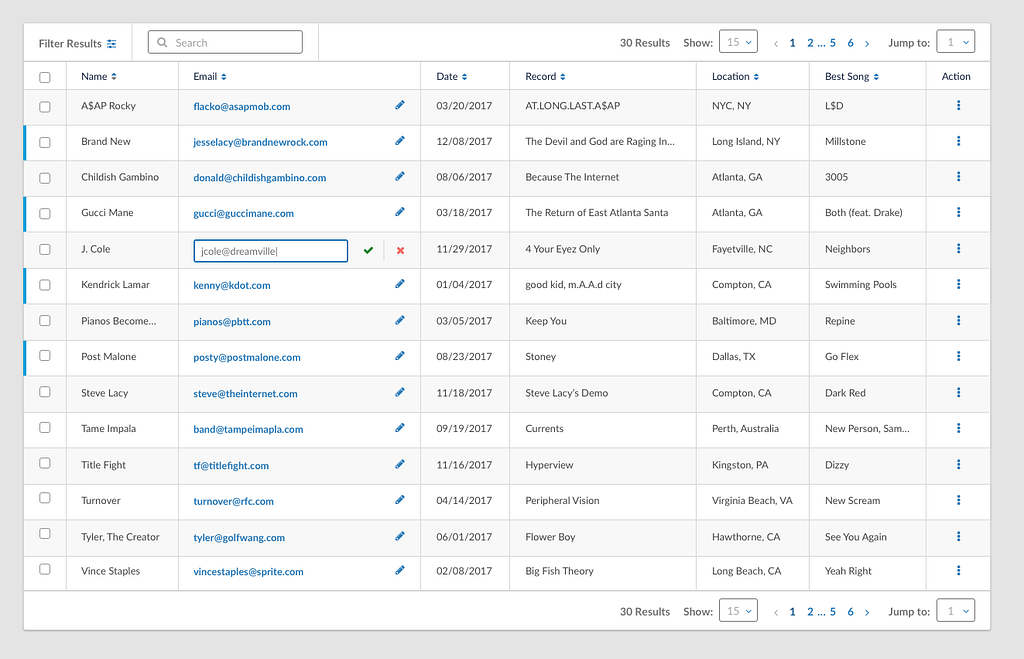Open the gucci@guccimane.com email link

244,213
